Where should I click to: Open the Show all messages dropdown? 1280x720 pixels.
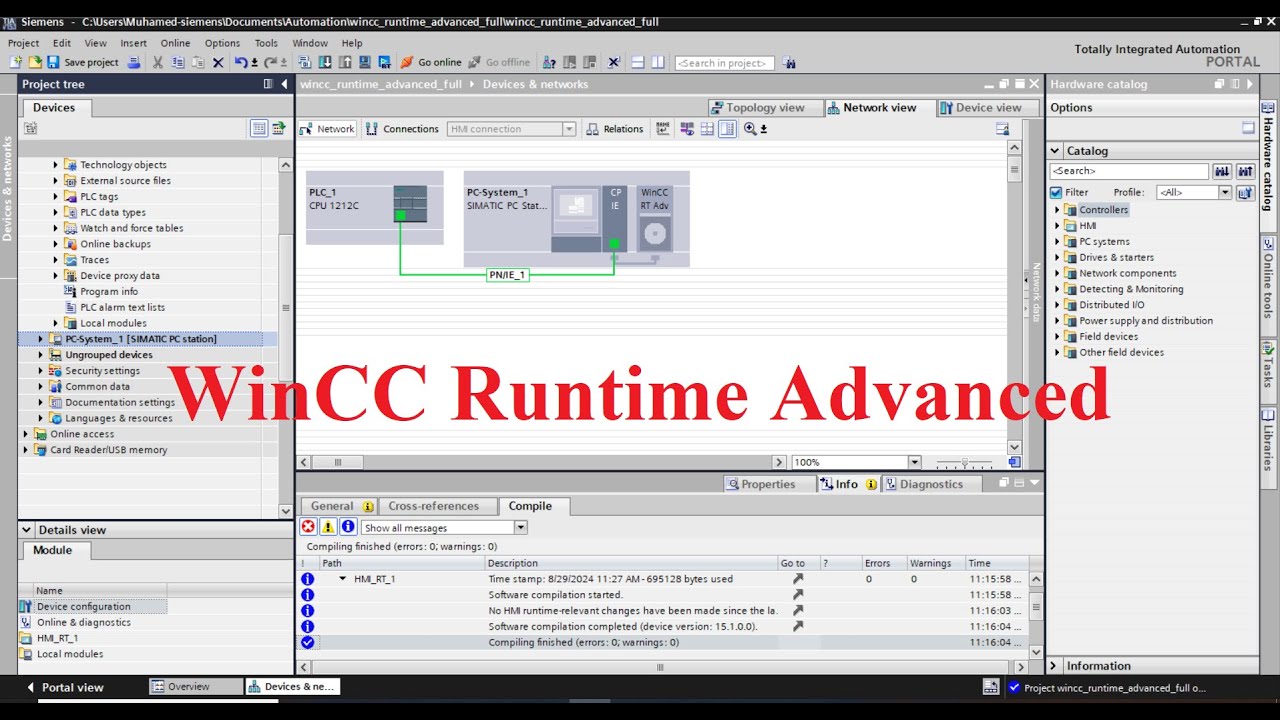pos(520,527)
